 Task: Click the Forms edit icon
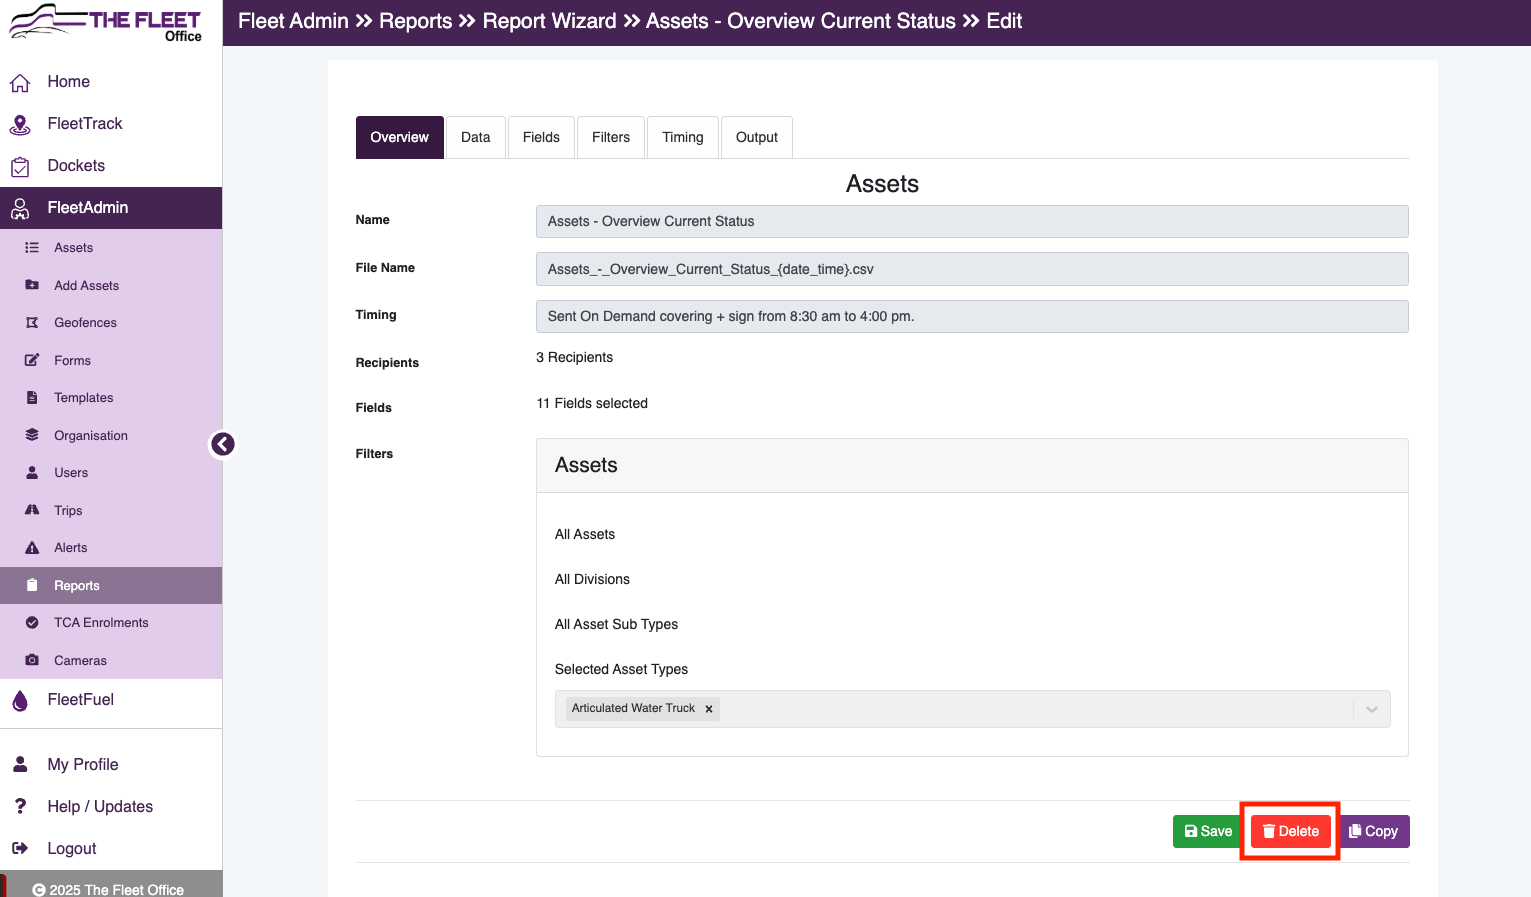click(32, 360)
